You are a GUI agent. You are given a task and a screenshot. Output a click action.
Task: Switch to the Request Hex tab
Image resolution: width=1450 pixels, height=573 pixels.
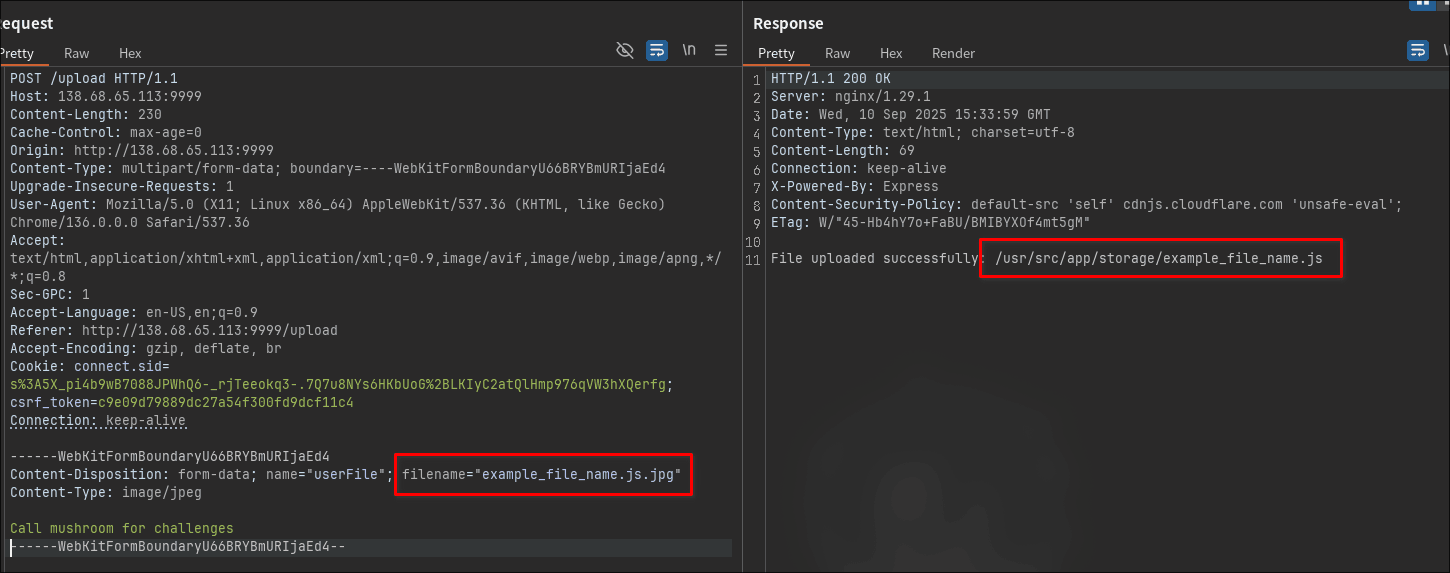(x=130, y=53)
